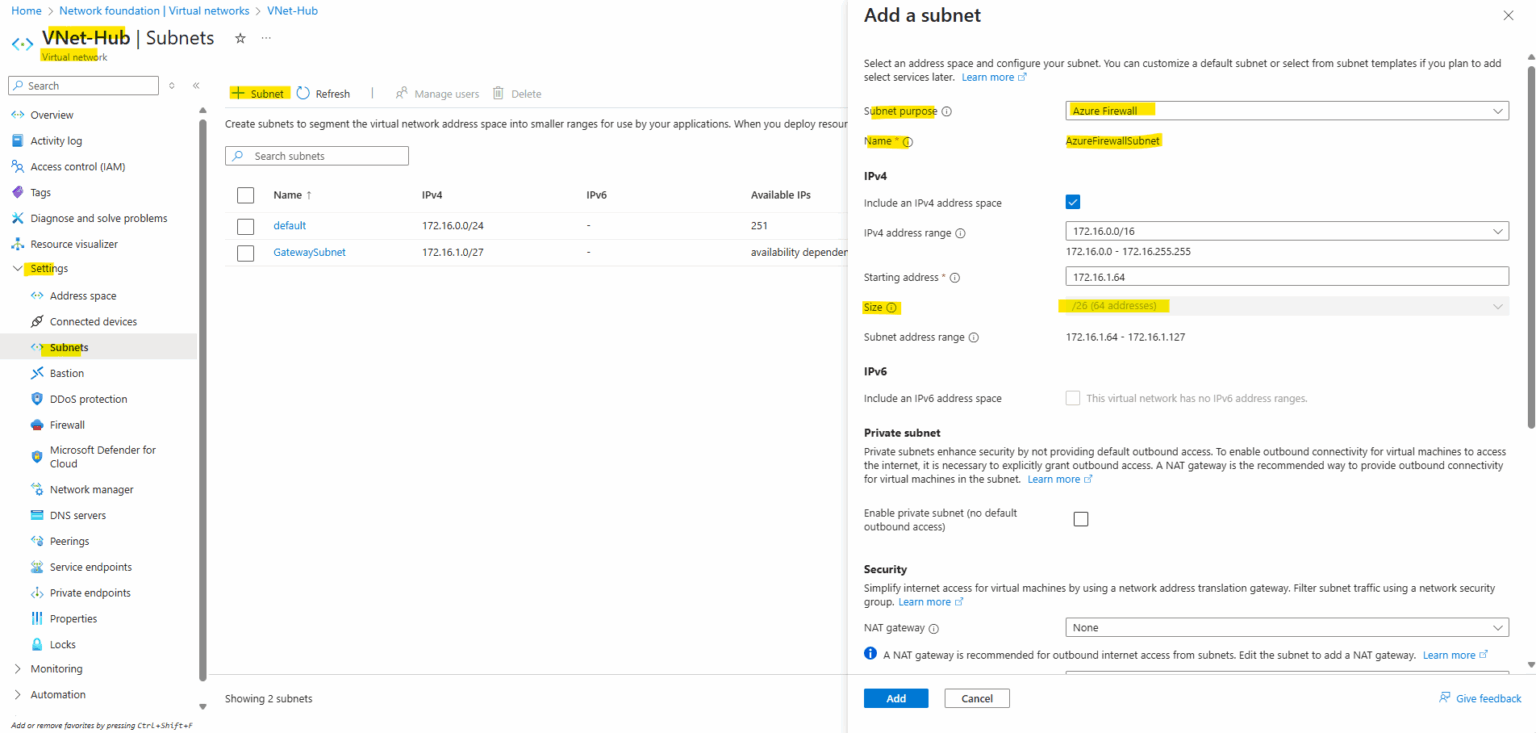The width and height of the screenshot is (1536, 733).
Task: Click the Locks item in Settings
Action: (x=62, y=645)
